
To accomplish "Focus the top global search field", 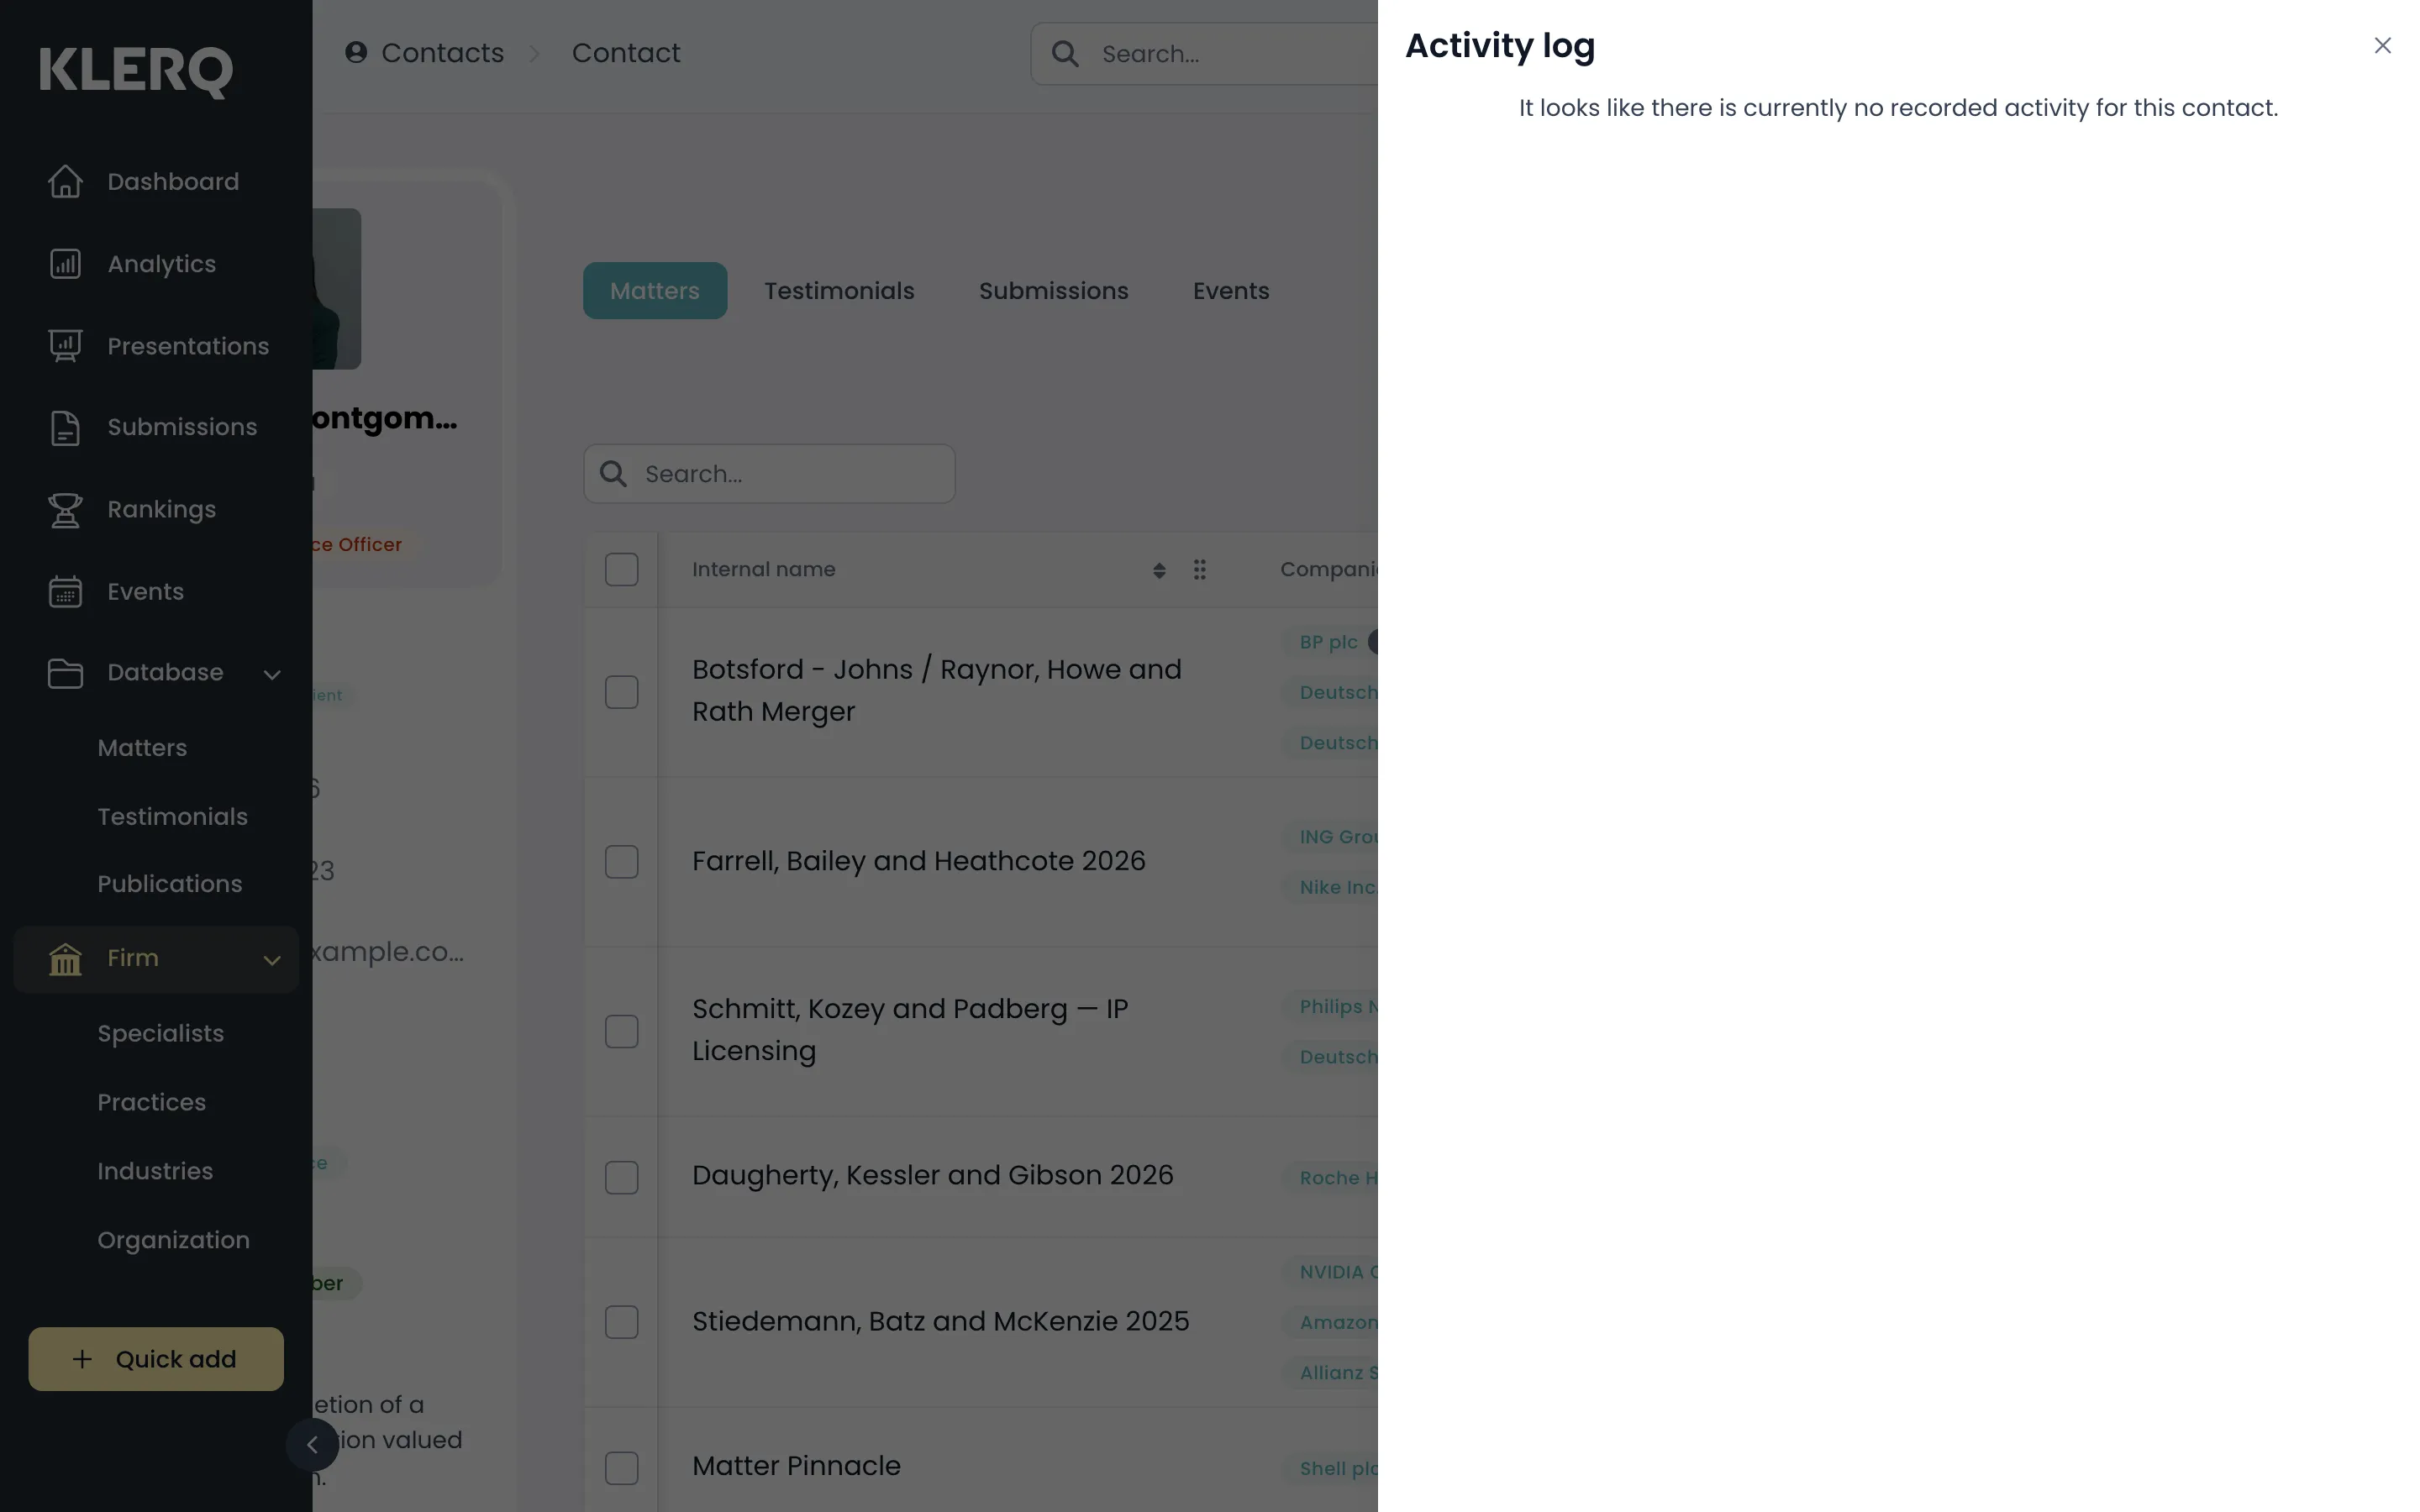I will [1204, 54].
